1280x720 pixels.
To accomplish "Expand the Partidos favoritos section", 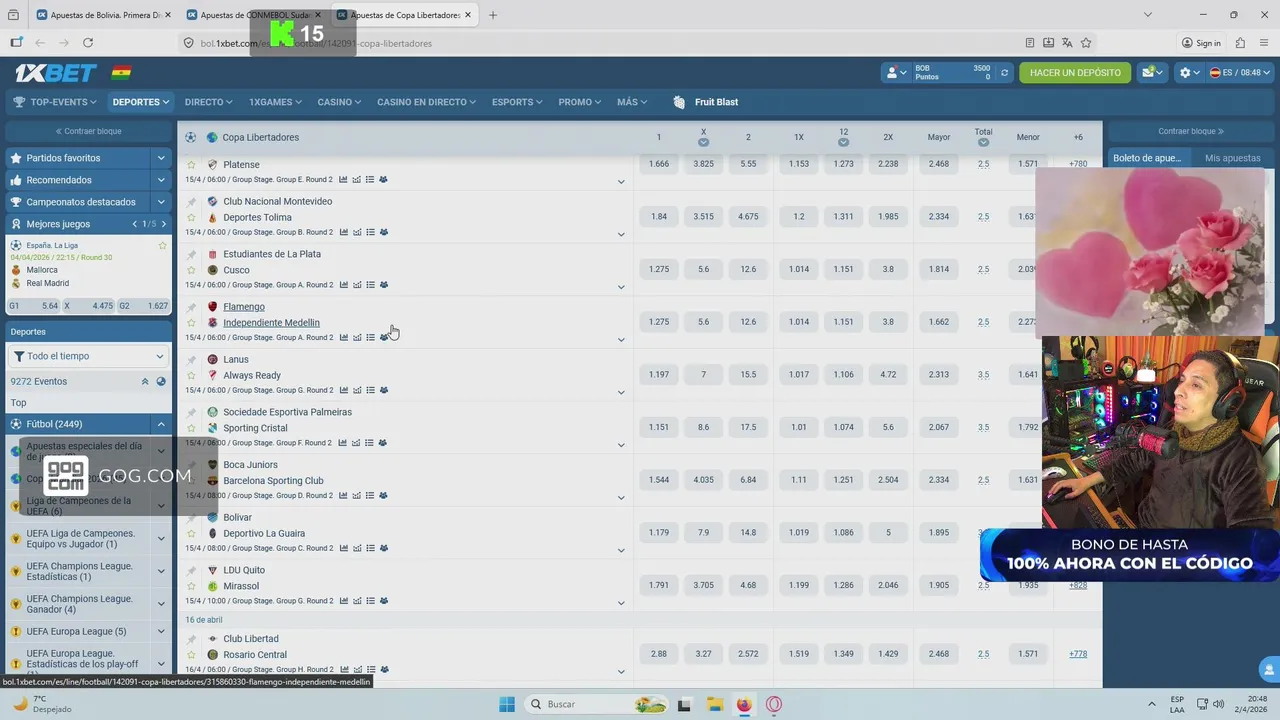I will [x=160, y=158].
